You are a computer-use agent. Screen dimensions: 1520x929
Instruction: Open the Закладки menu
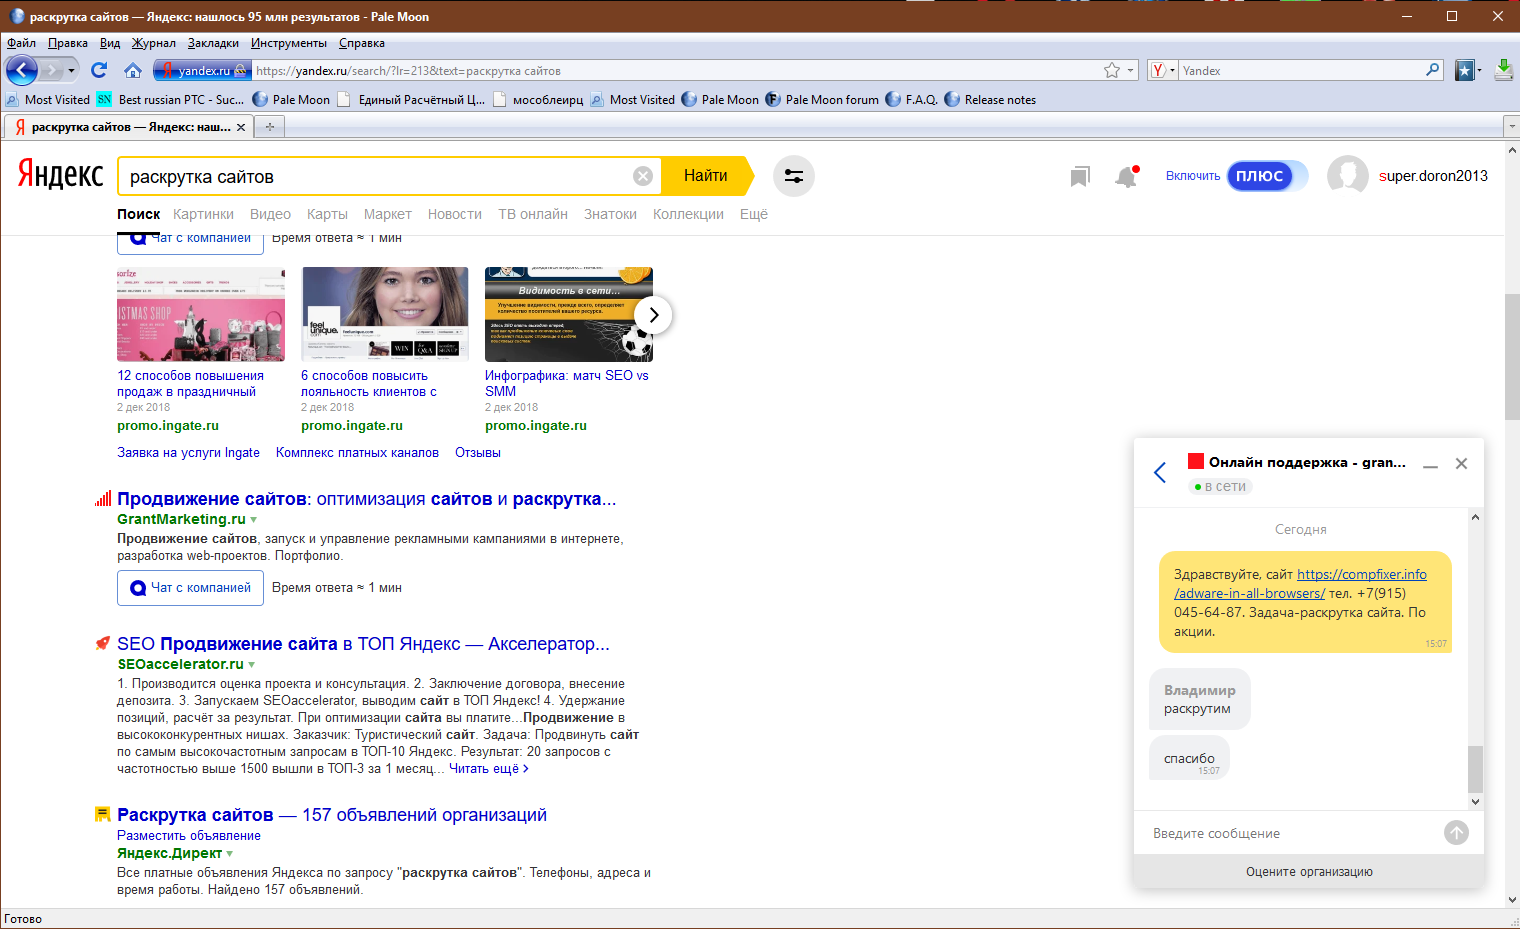pyautogui.click(x=213, y=43)
